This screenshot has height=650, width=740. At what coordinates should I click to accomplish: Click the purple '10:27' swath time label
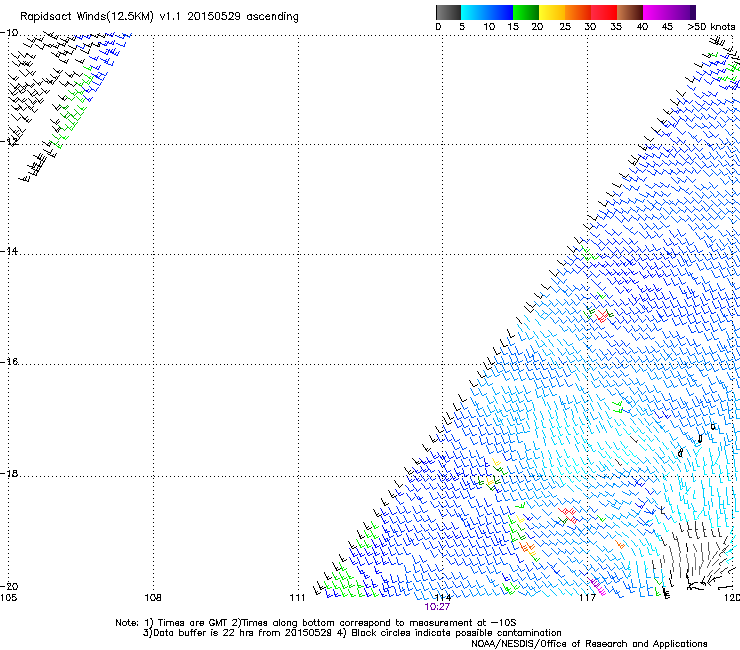coord(437,607)
